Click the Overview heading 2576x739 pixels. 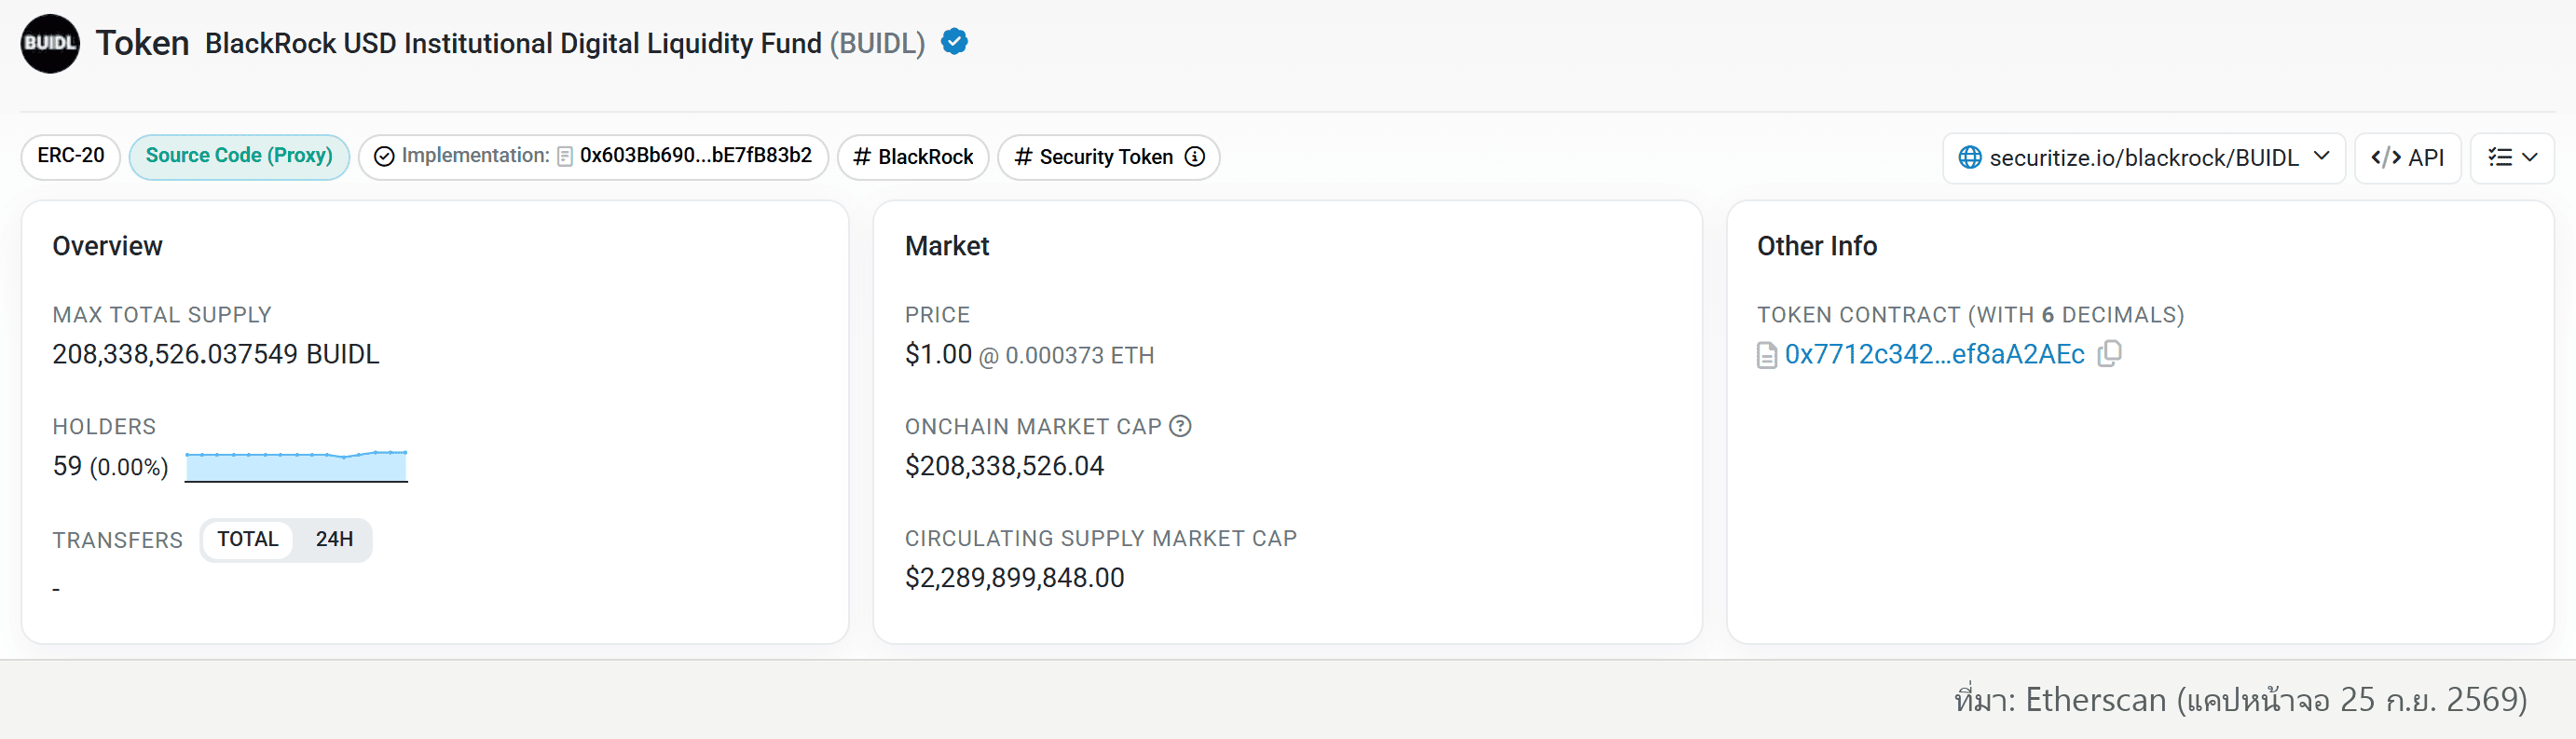point(107,246)
